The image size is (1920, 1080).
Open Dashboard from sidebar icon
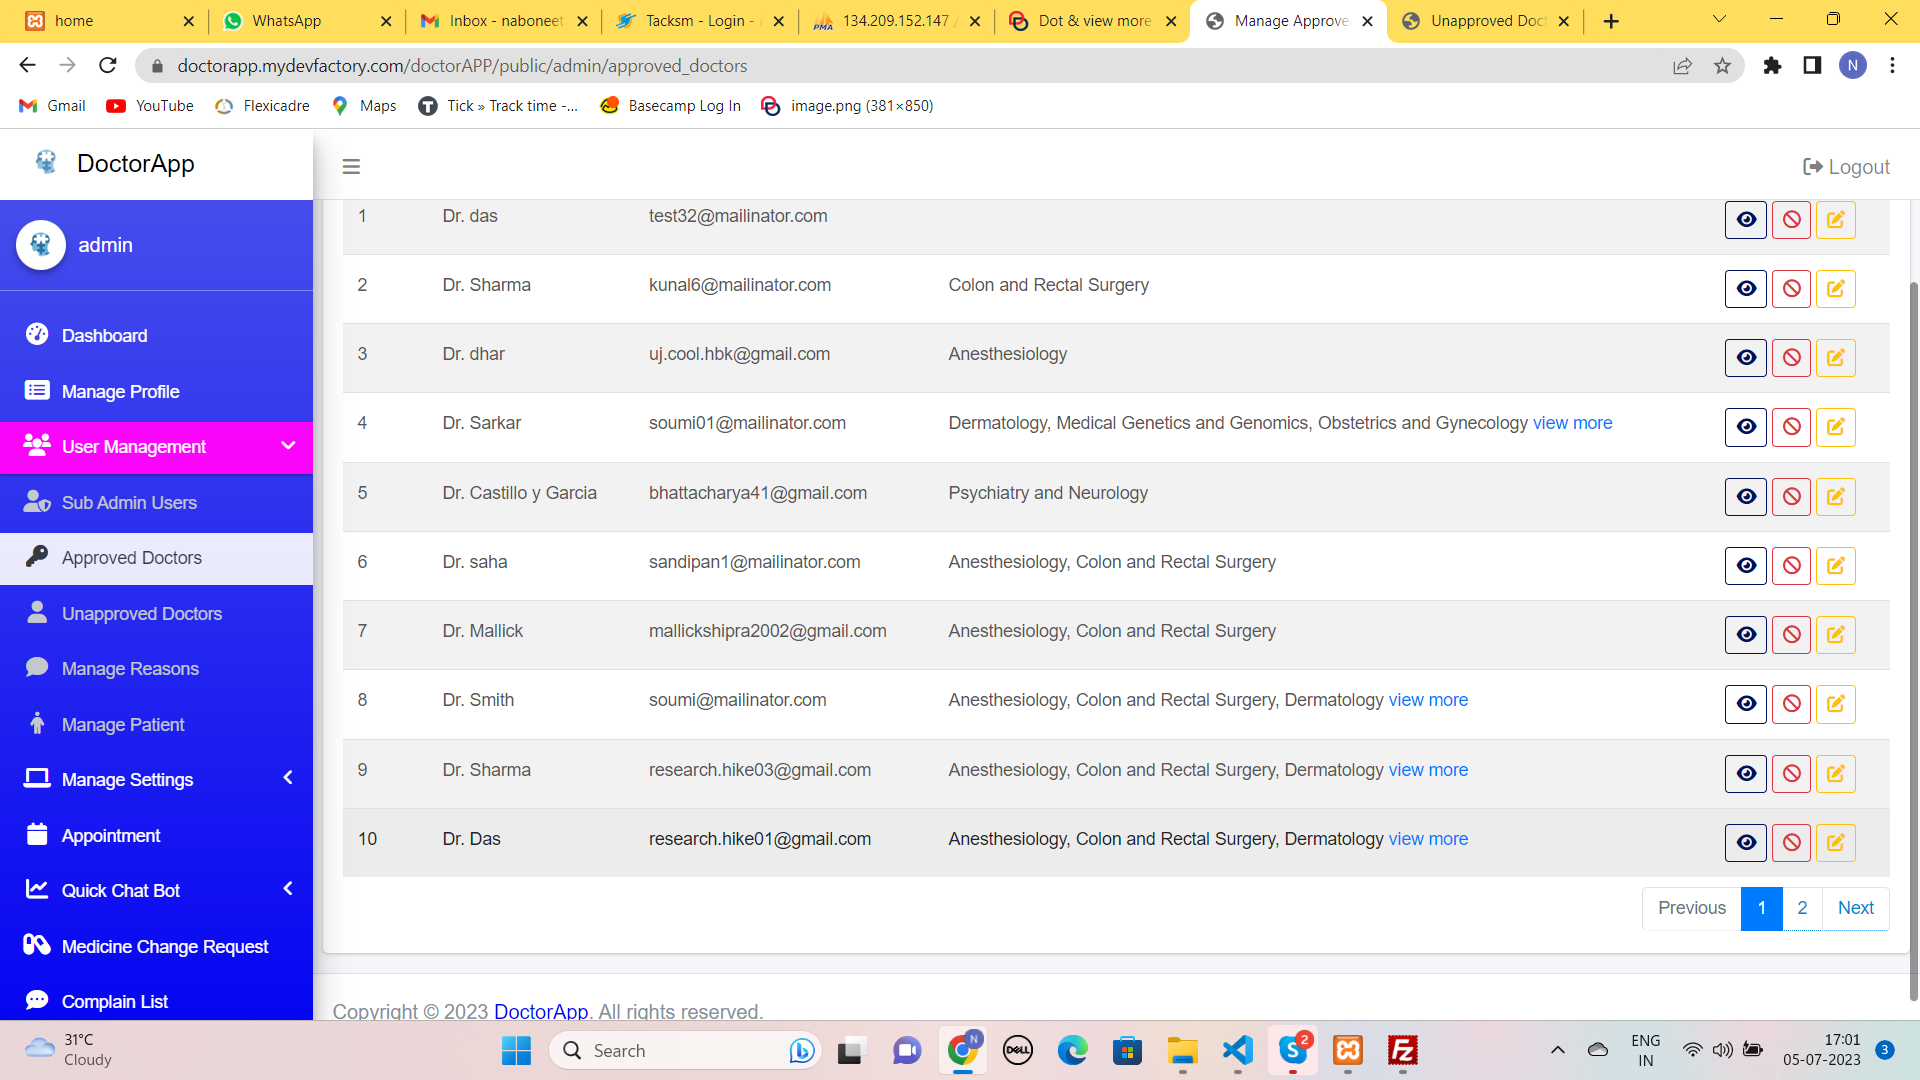[x=37, y=335]
